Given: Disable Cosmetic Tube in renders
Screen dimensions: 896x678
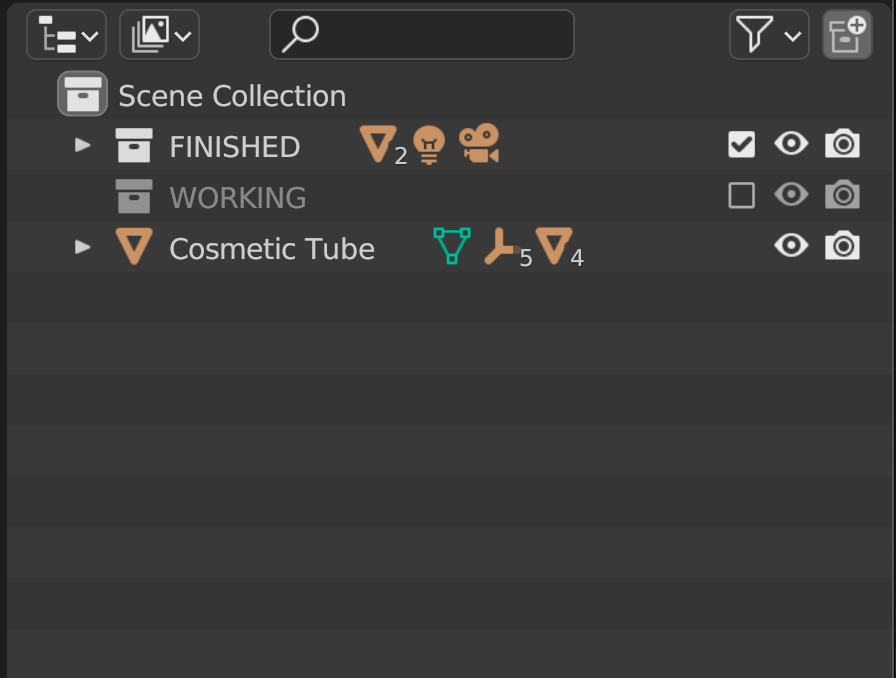Looking at the screenshot, I should [842, 246].
